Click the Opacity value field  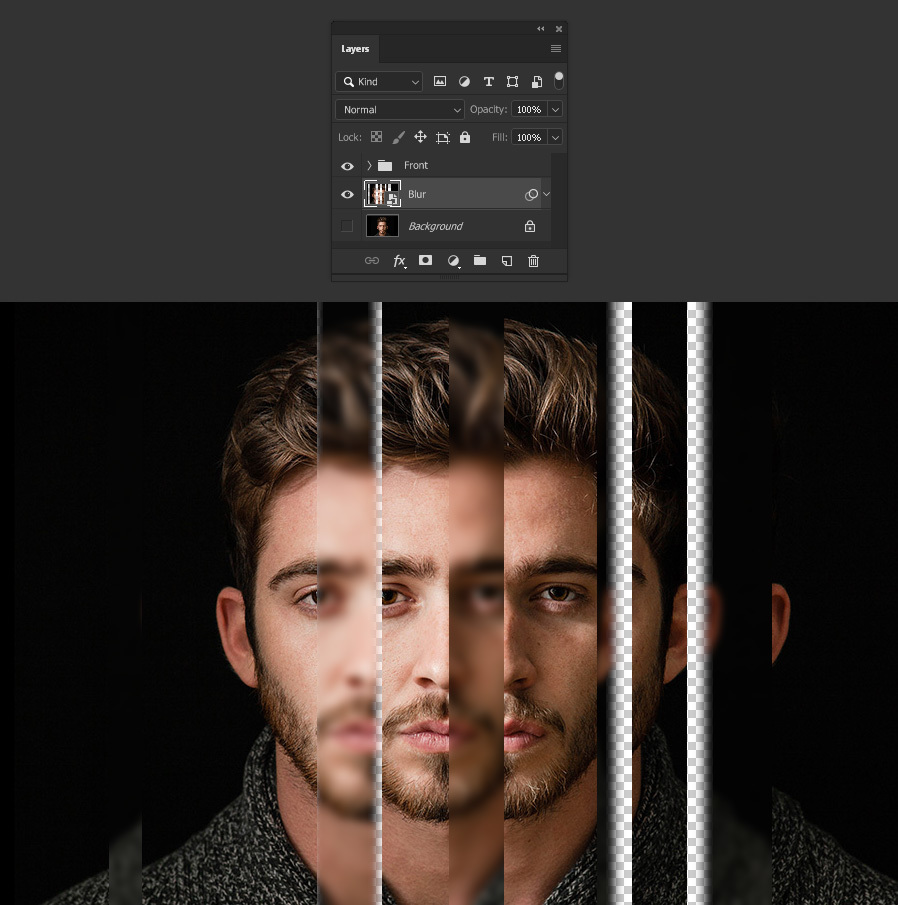tap(529, 109)
